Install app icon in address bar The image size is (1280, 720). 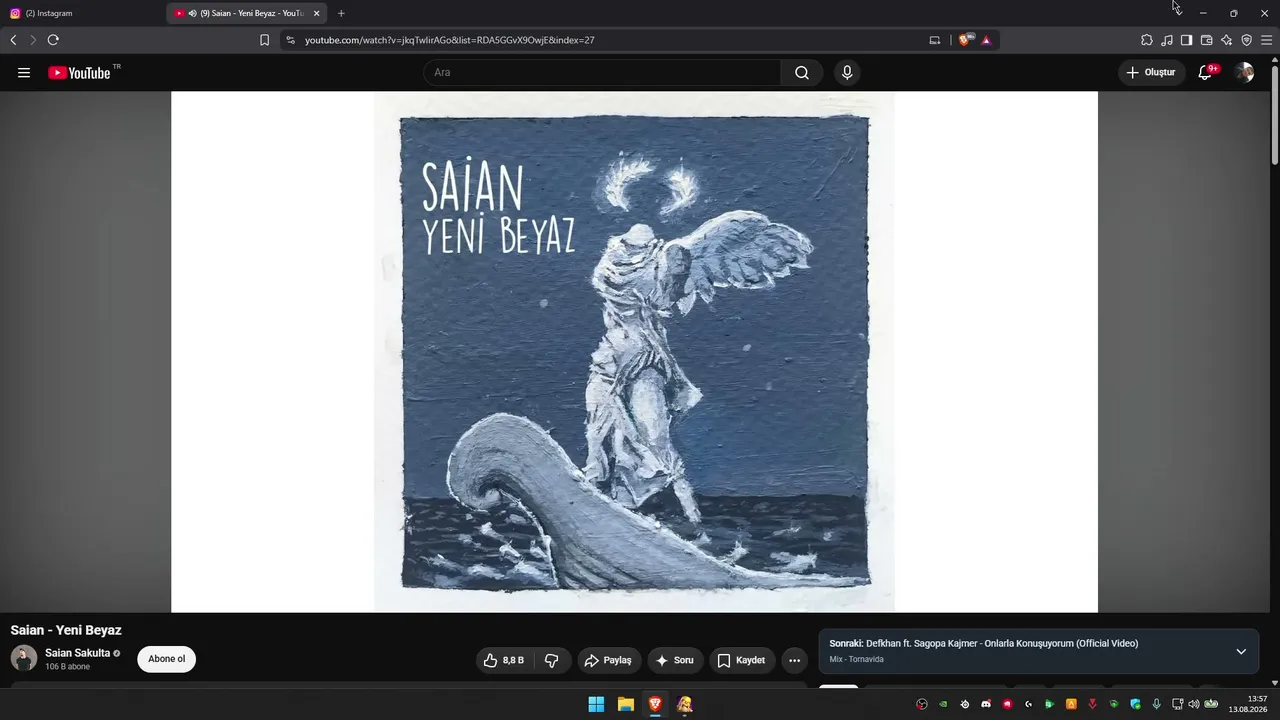[x=935, y=40]
